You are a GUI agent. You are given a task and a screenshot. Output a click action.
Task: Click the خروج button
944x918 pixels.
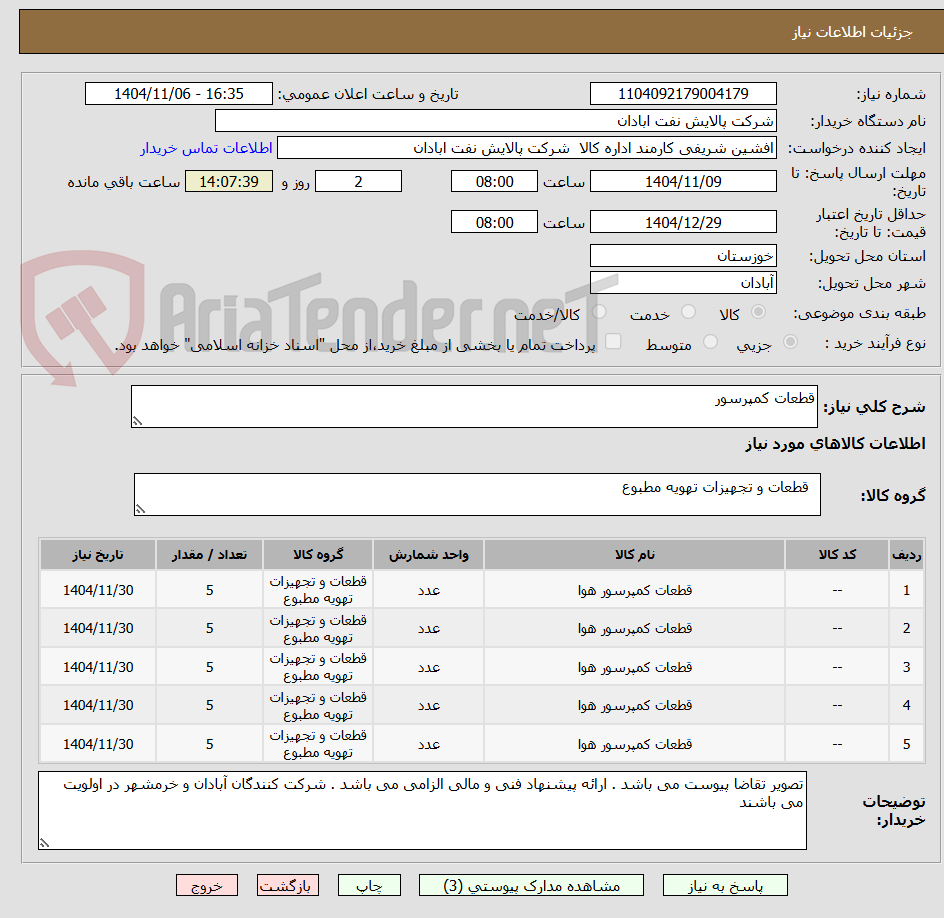pos(207,885)
